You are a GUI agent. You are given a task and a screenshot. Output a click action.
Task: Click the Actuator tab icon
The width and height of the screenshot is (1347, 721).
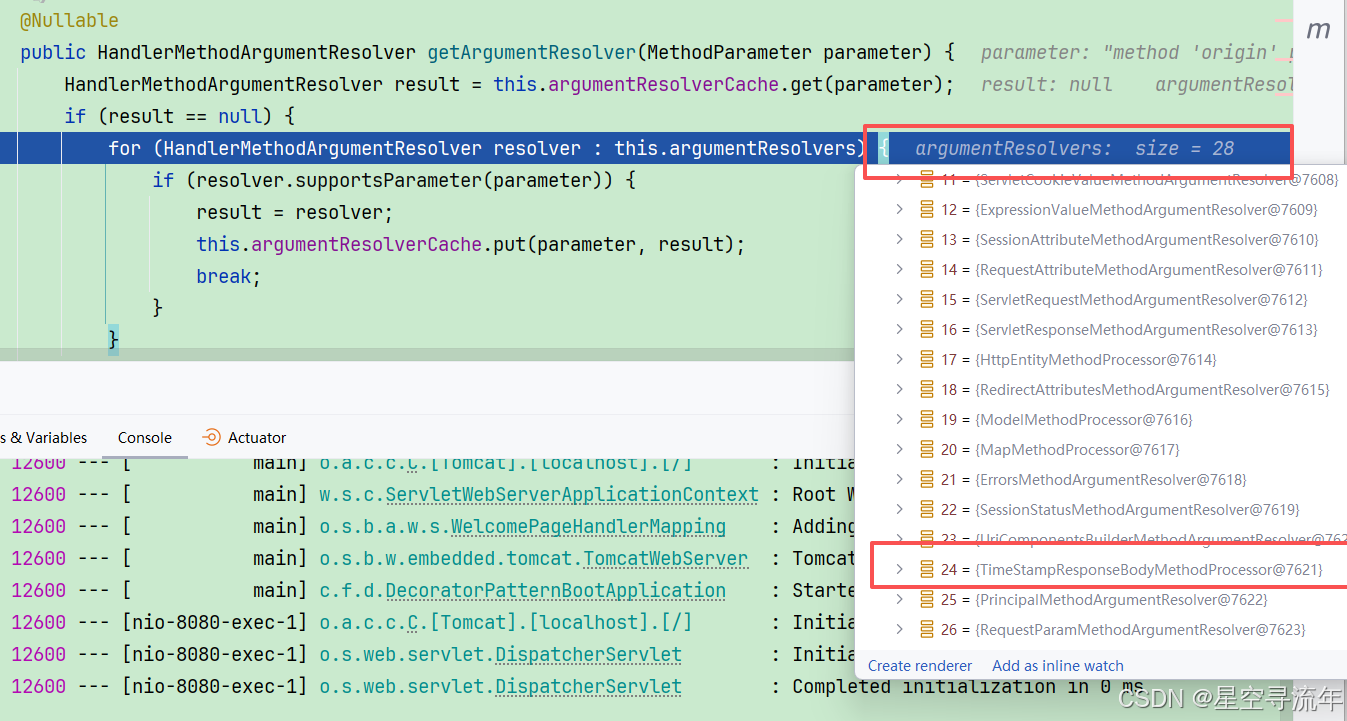click(x=211, y=437)
